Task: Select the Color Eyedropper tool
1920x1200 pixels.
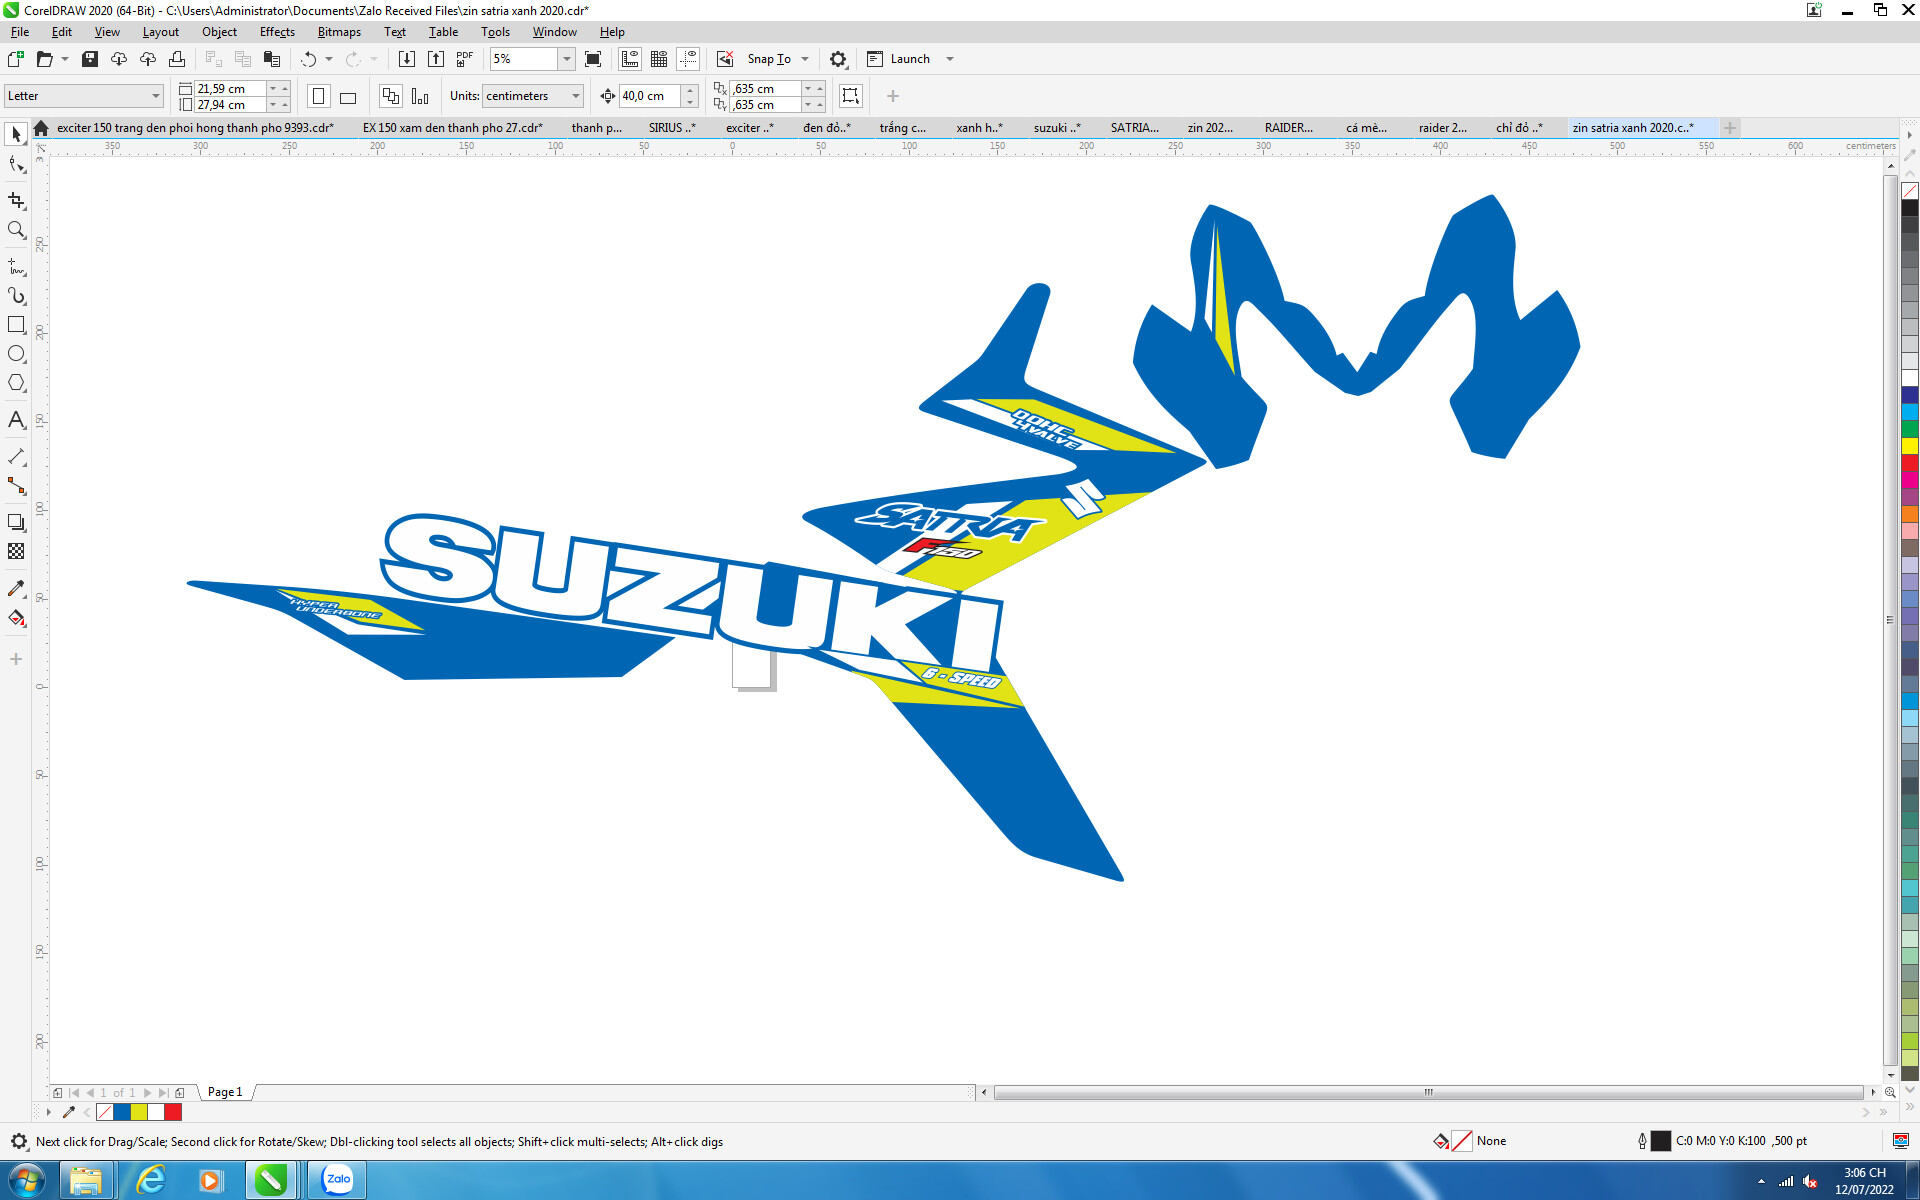Action: point(16,589)
